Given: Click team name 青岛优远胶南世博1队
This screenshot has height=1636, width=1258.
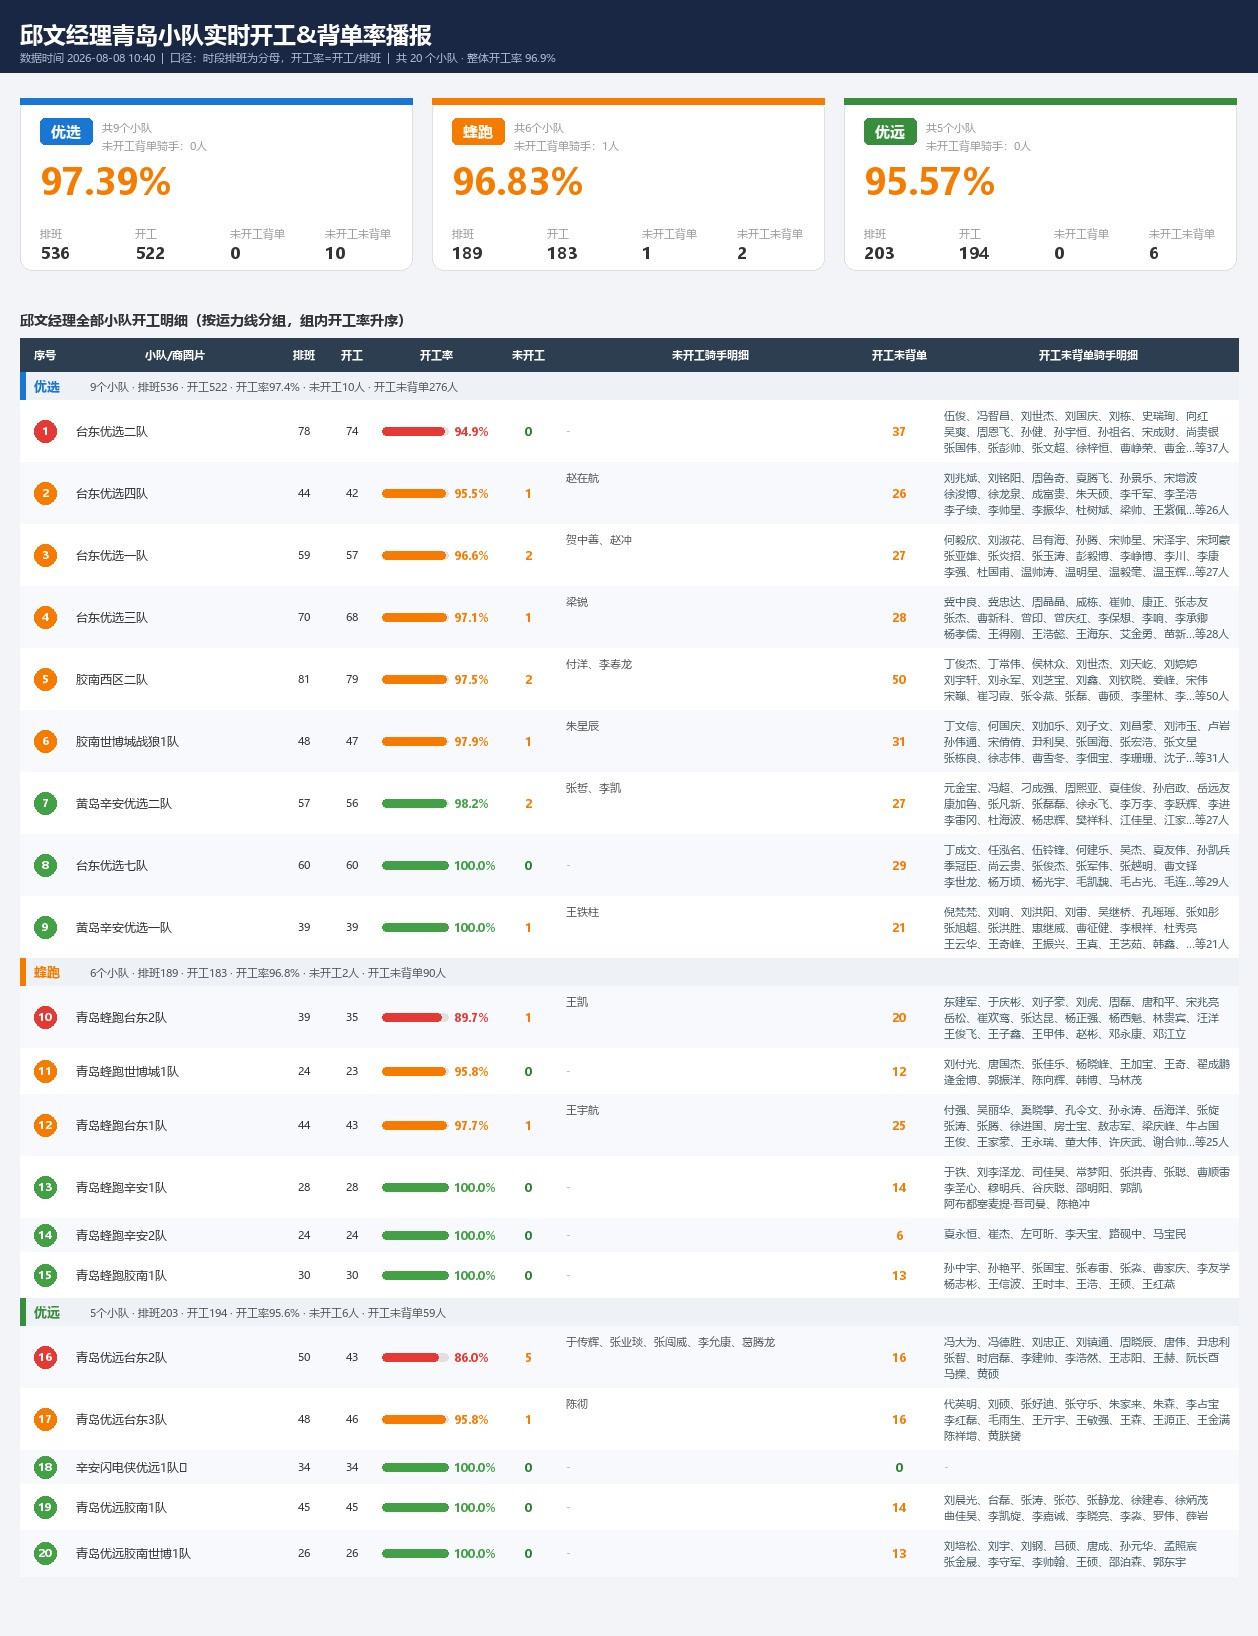Looking at the screenshot, I should click(x=133, y=1553).
